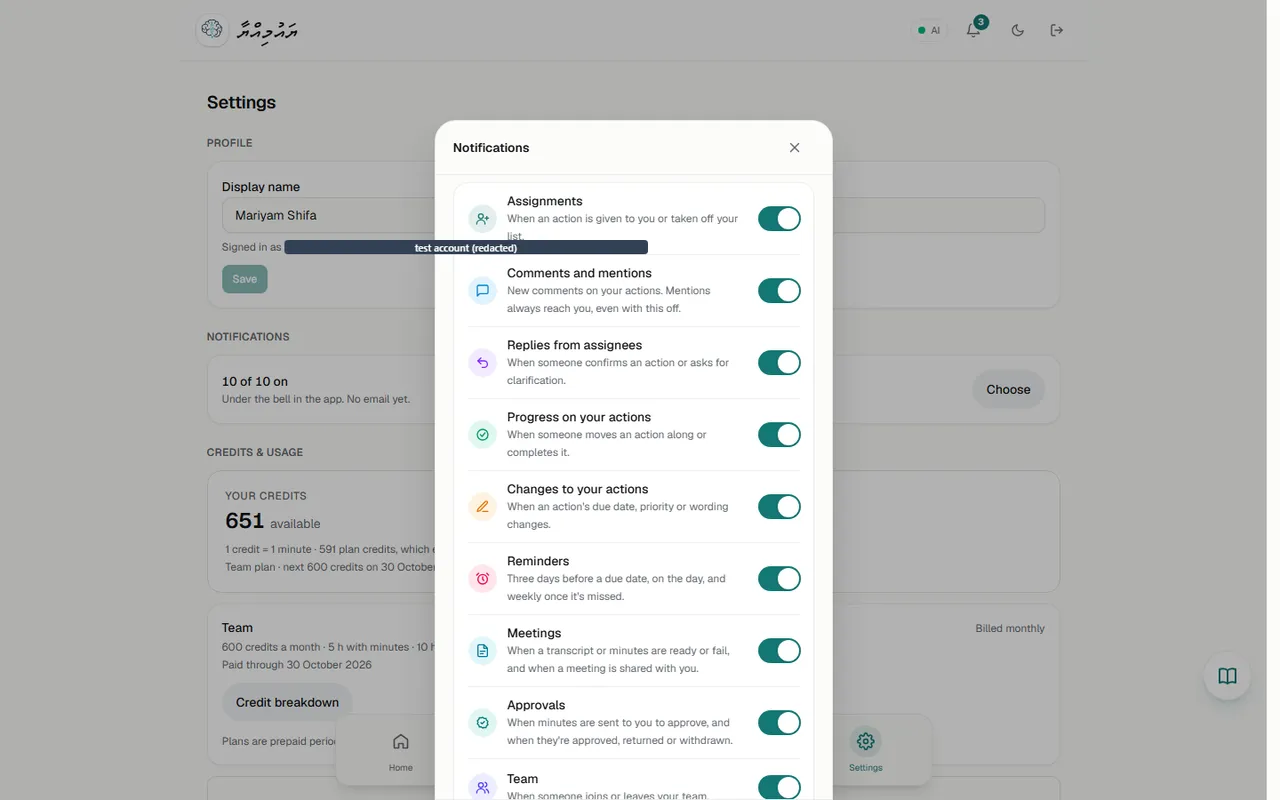Viewport: 1280px width, 800px height.
Task: Close the Notifications dialog
Action: click(x=794, y=148)
